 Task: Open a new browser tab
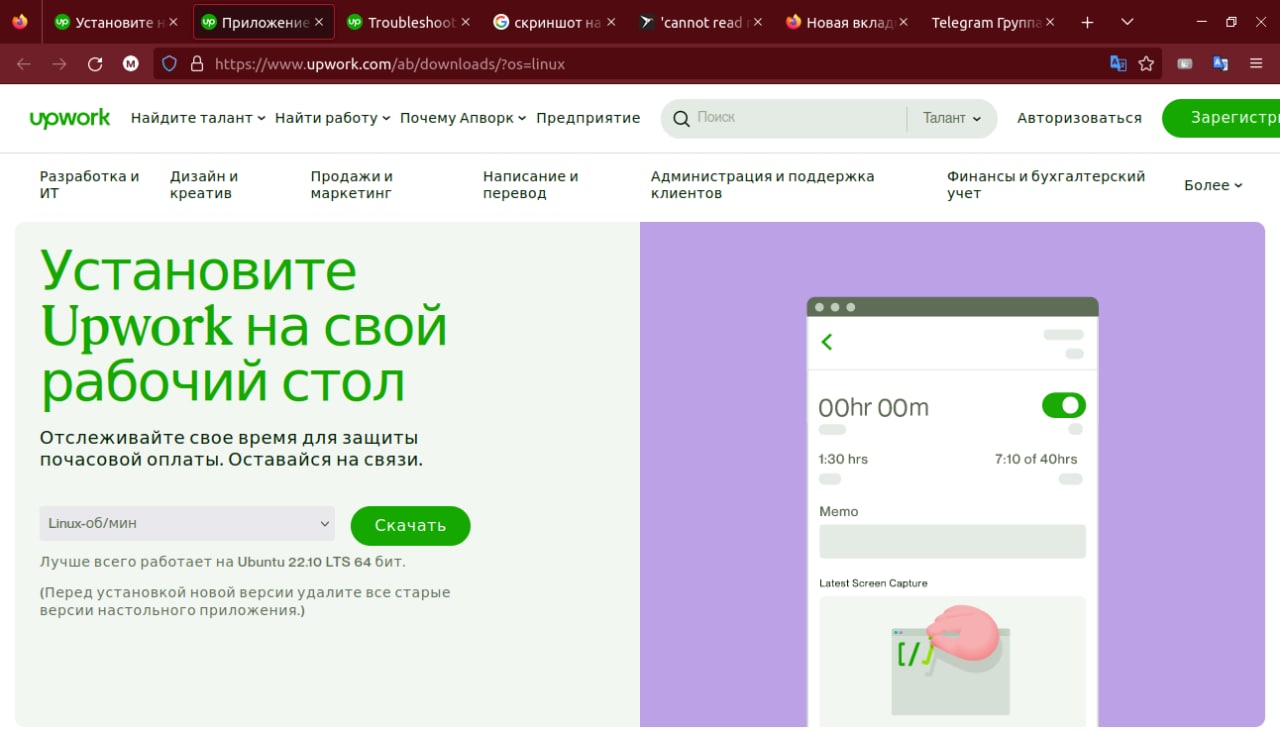(x=1088, y=22)
